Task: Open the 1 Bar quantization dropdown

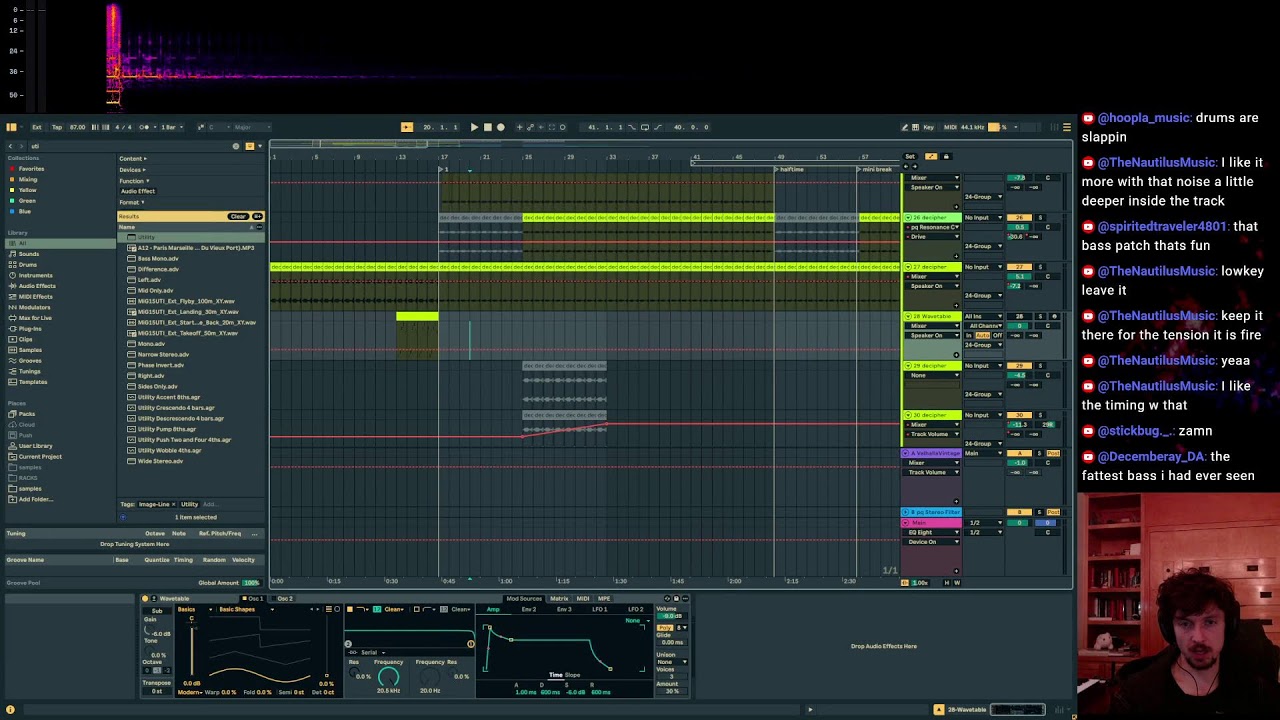Action: [x=171, y=127]
